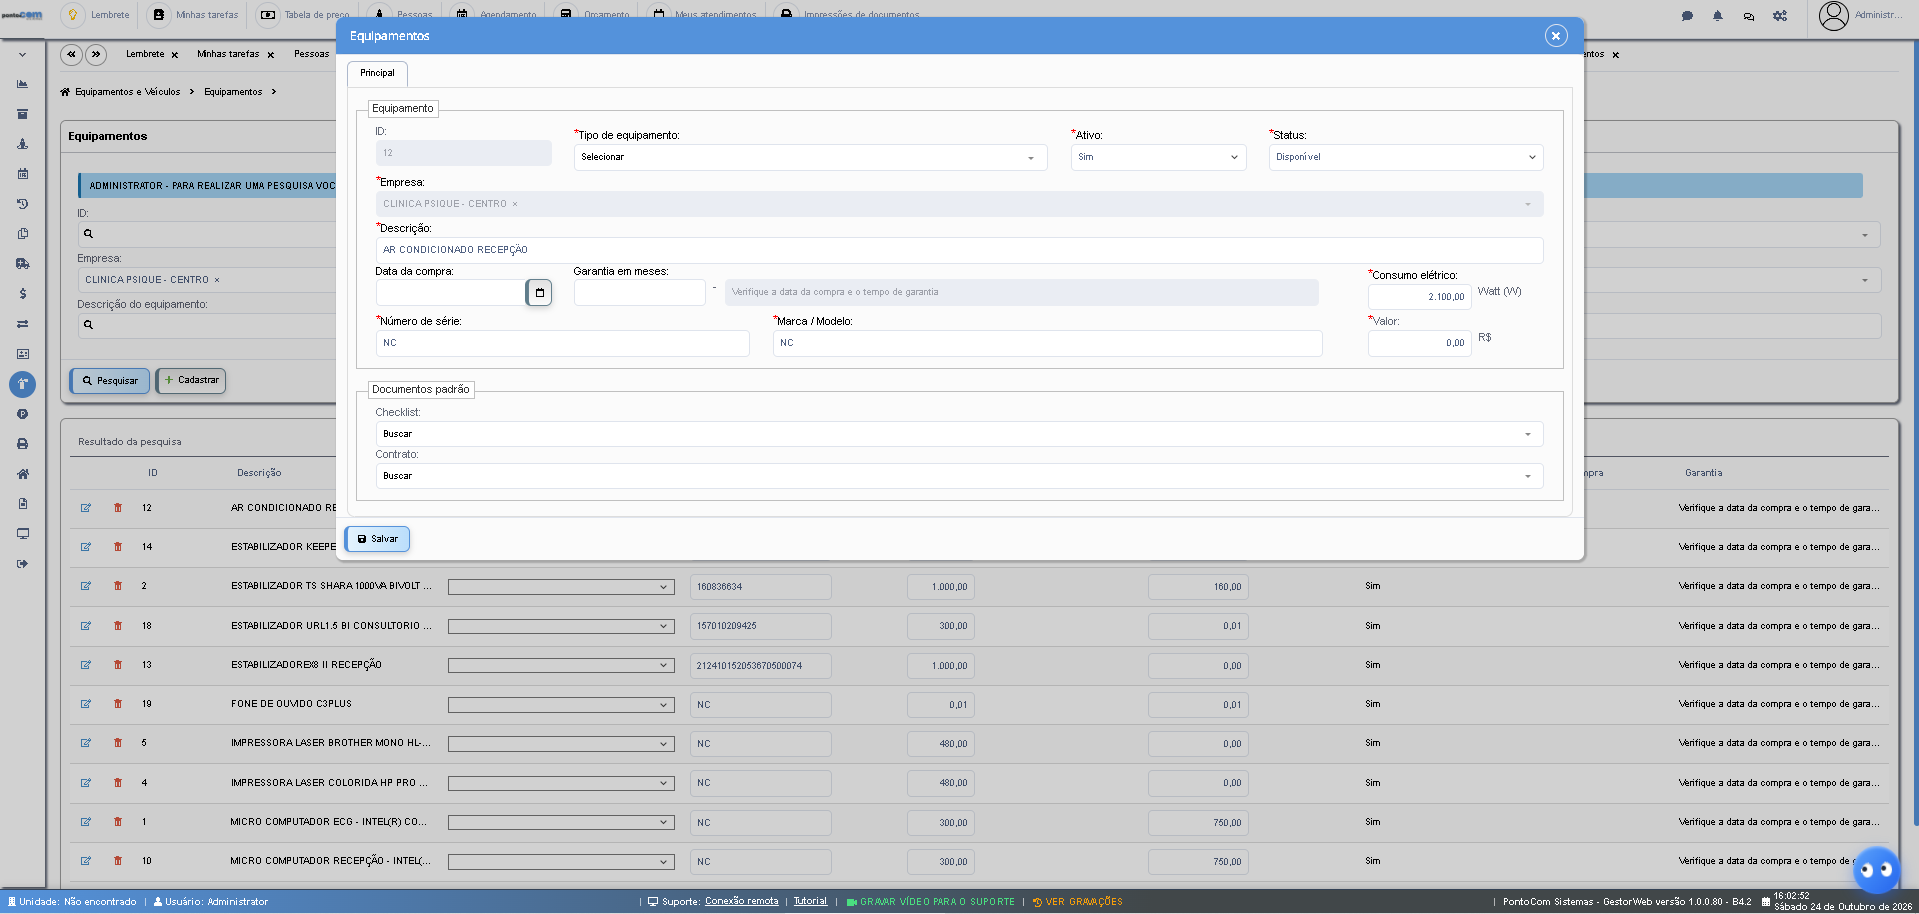1919x914 pixels.
Task: Open the settings gears icon in top bar
Action: tap(1780, 16)
